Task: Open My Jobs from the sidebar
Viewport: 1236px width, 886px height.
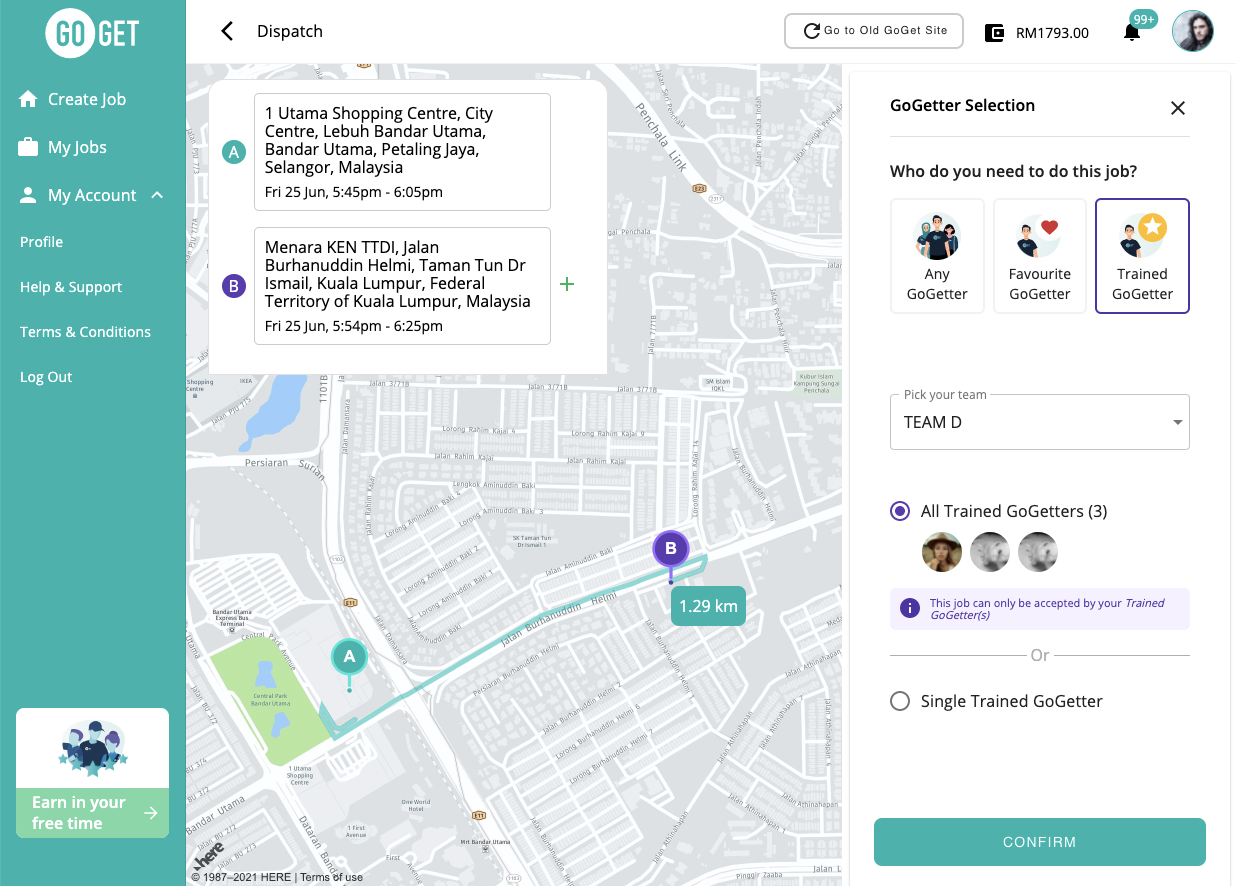Action: (x=77, y=147)
